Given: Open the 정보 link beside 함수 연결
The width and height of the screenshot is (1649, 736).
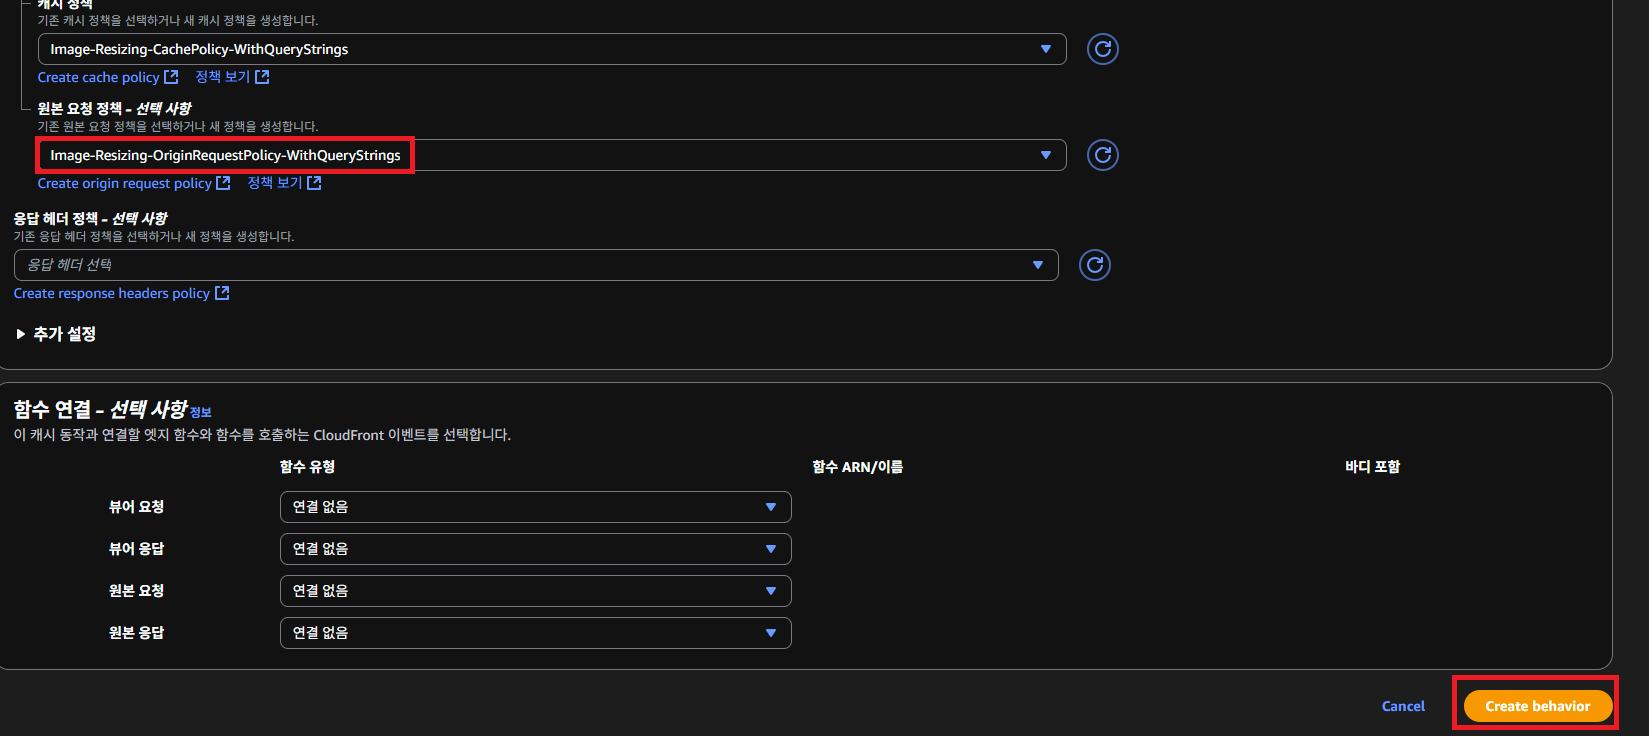Looking at the screenshot, I should coord(200,412).
